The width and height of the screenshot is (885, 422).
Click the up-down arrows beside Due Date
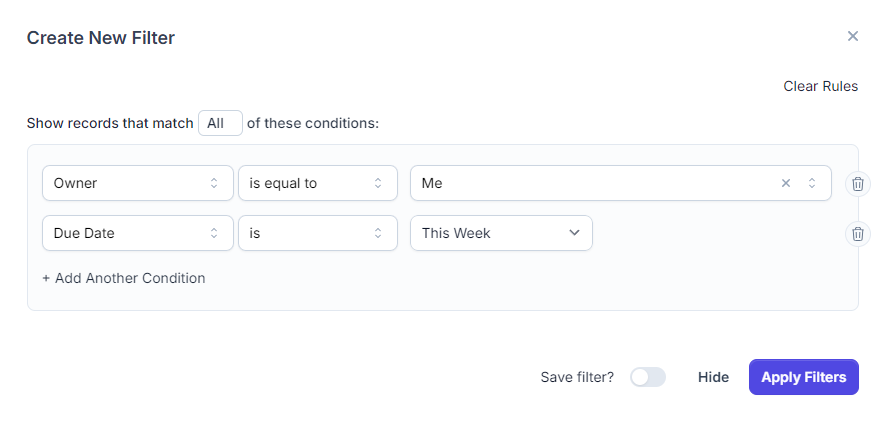(x=214, y=233)
